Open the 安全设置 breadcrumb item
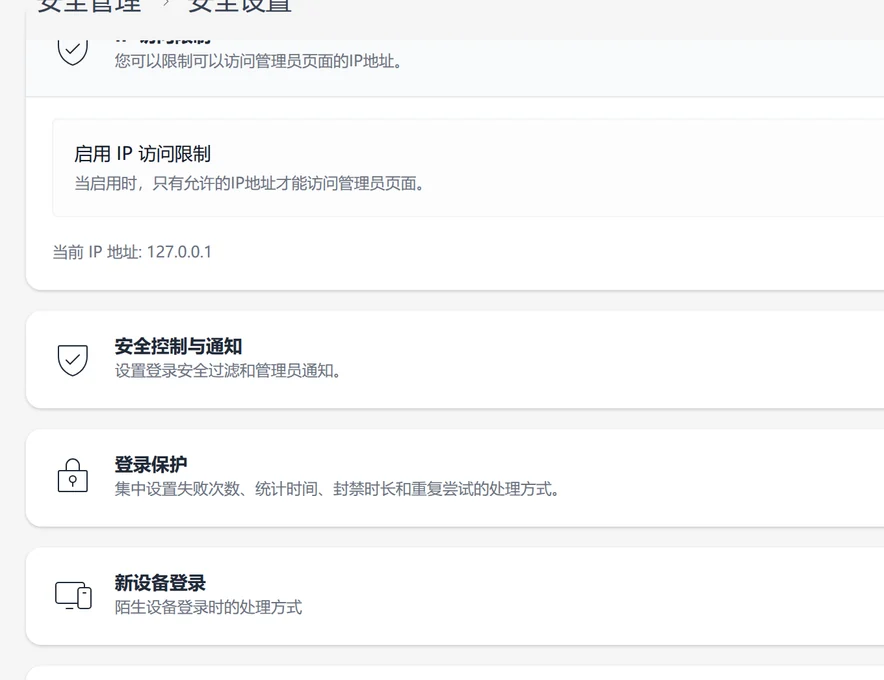The image size is (884, 680). pyautogui.click(x=240, y=6)
